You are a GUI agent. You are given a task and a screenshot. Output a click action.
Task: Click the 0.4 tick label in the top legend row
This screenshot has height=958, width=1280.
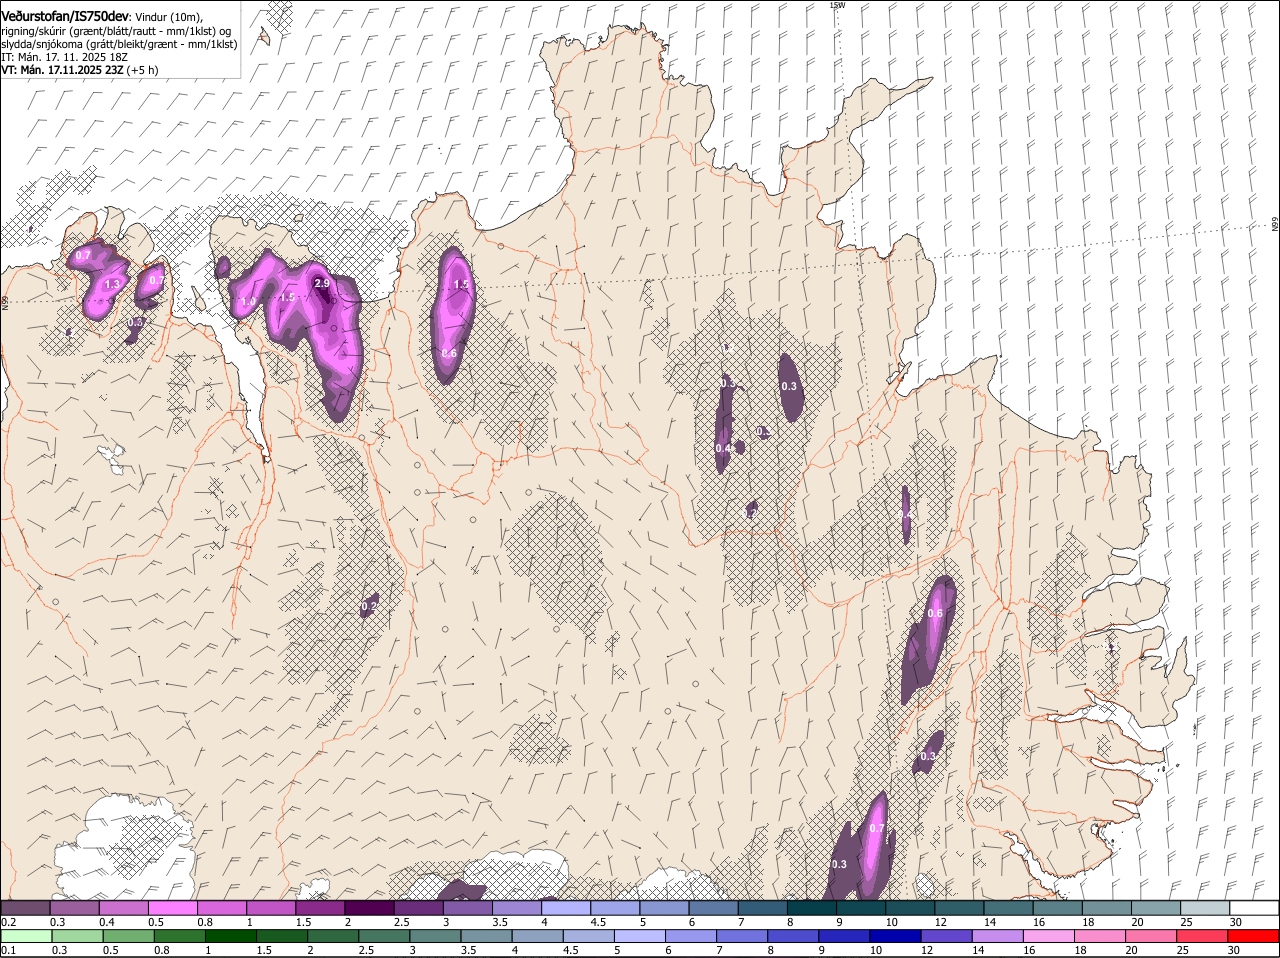pyautogui.click(x=107, y=922)
